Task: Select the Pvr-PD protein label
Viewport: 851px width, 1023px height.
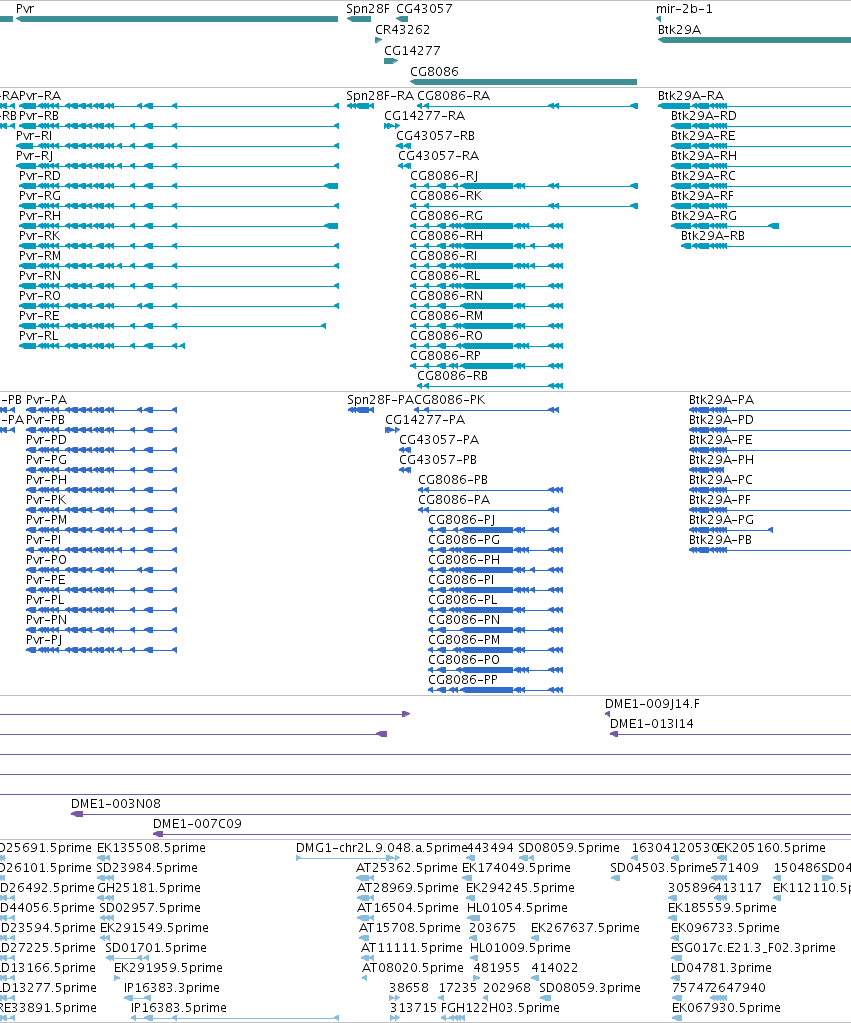Action: click(46, 440)
